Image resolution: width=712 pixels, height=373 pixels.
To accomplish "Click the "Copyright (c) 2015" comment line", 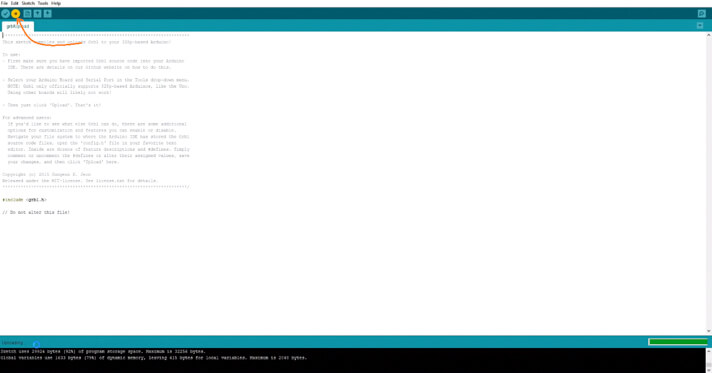I will coord(46,174).
